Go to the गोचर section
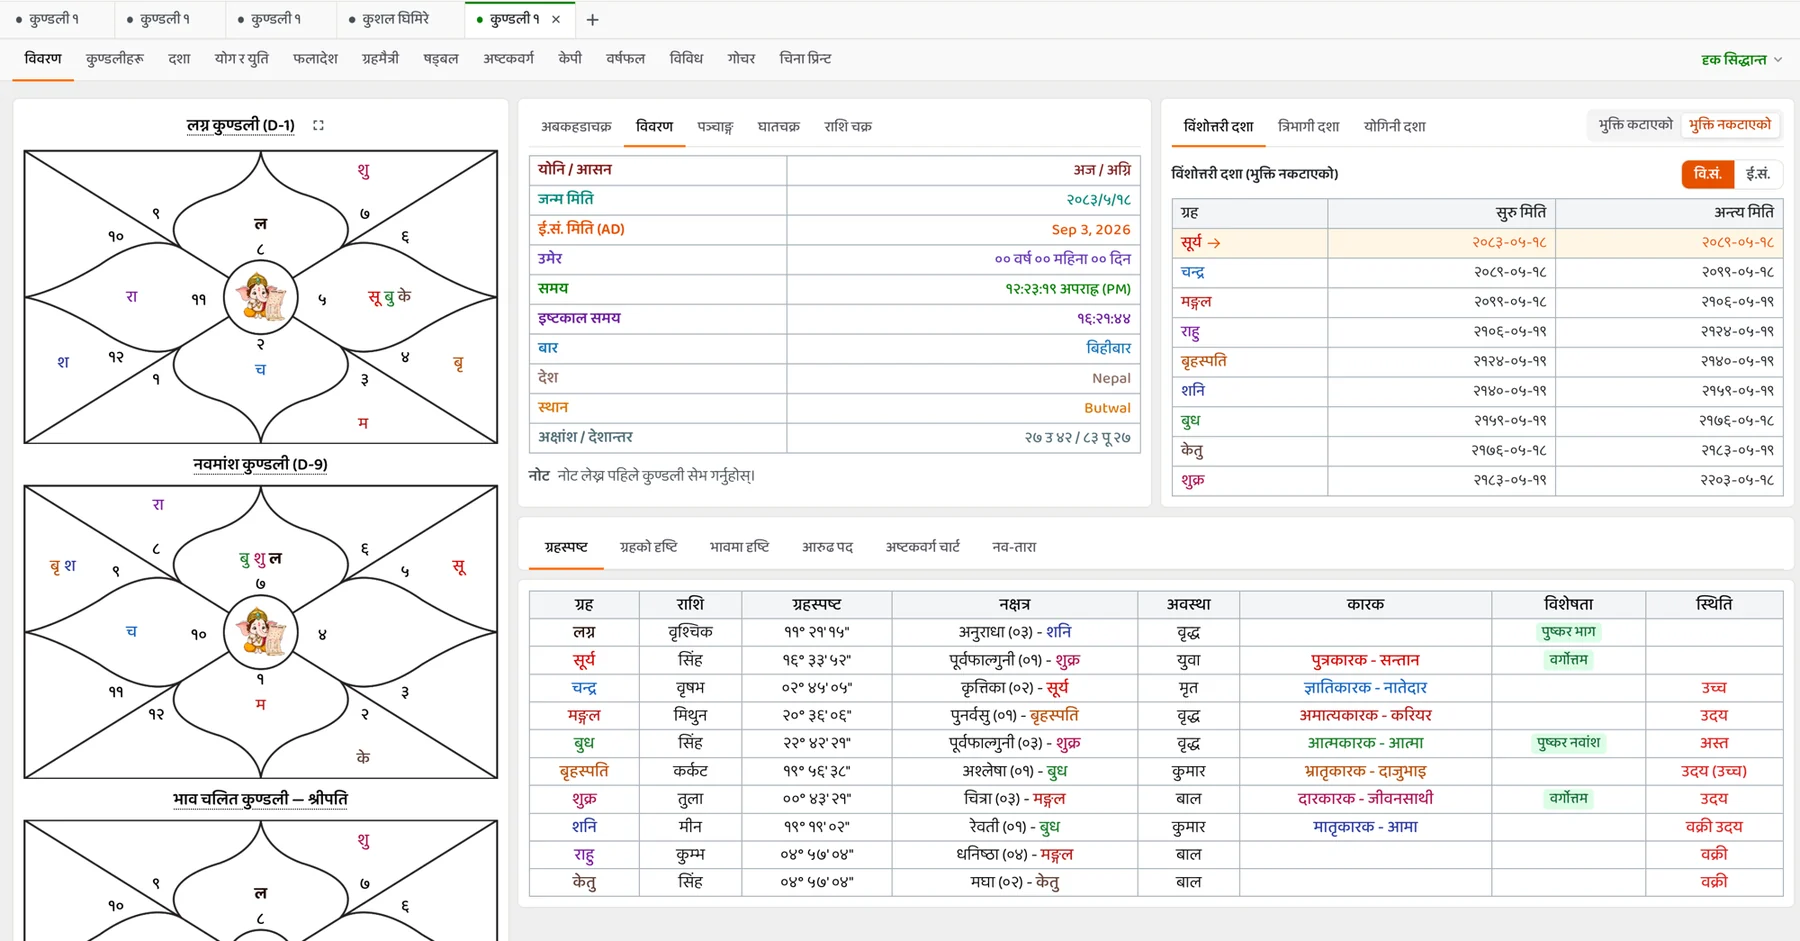The image size is (1800, 941). 741,59
